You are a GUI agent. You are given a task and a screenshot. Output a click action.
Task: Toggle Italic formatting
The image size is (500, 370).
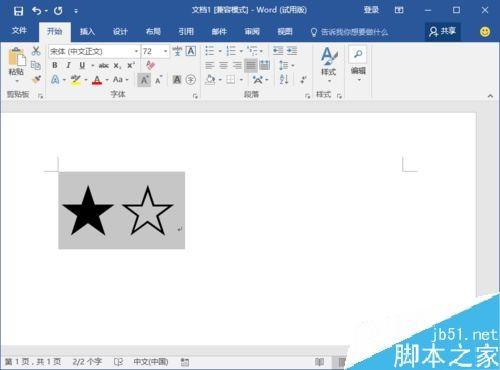[68, 65]
